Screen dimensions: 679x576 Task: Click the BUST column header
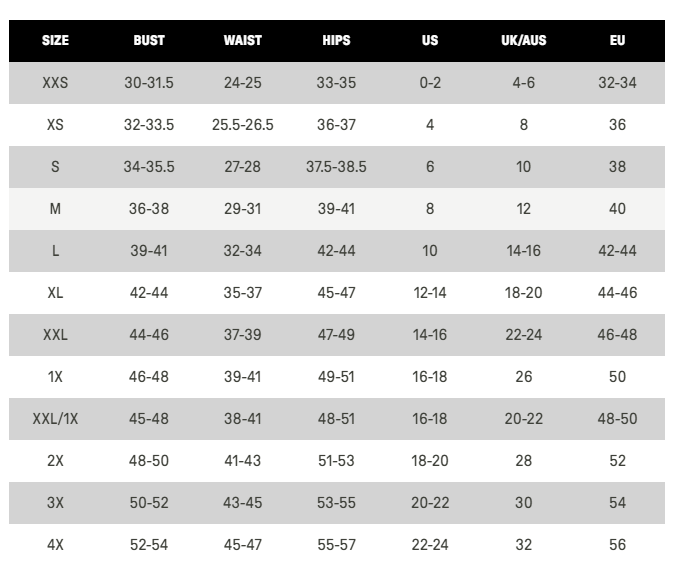click(x=149, y=41)
